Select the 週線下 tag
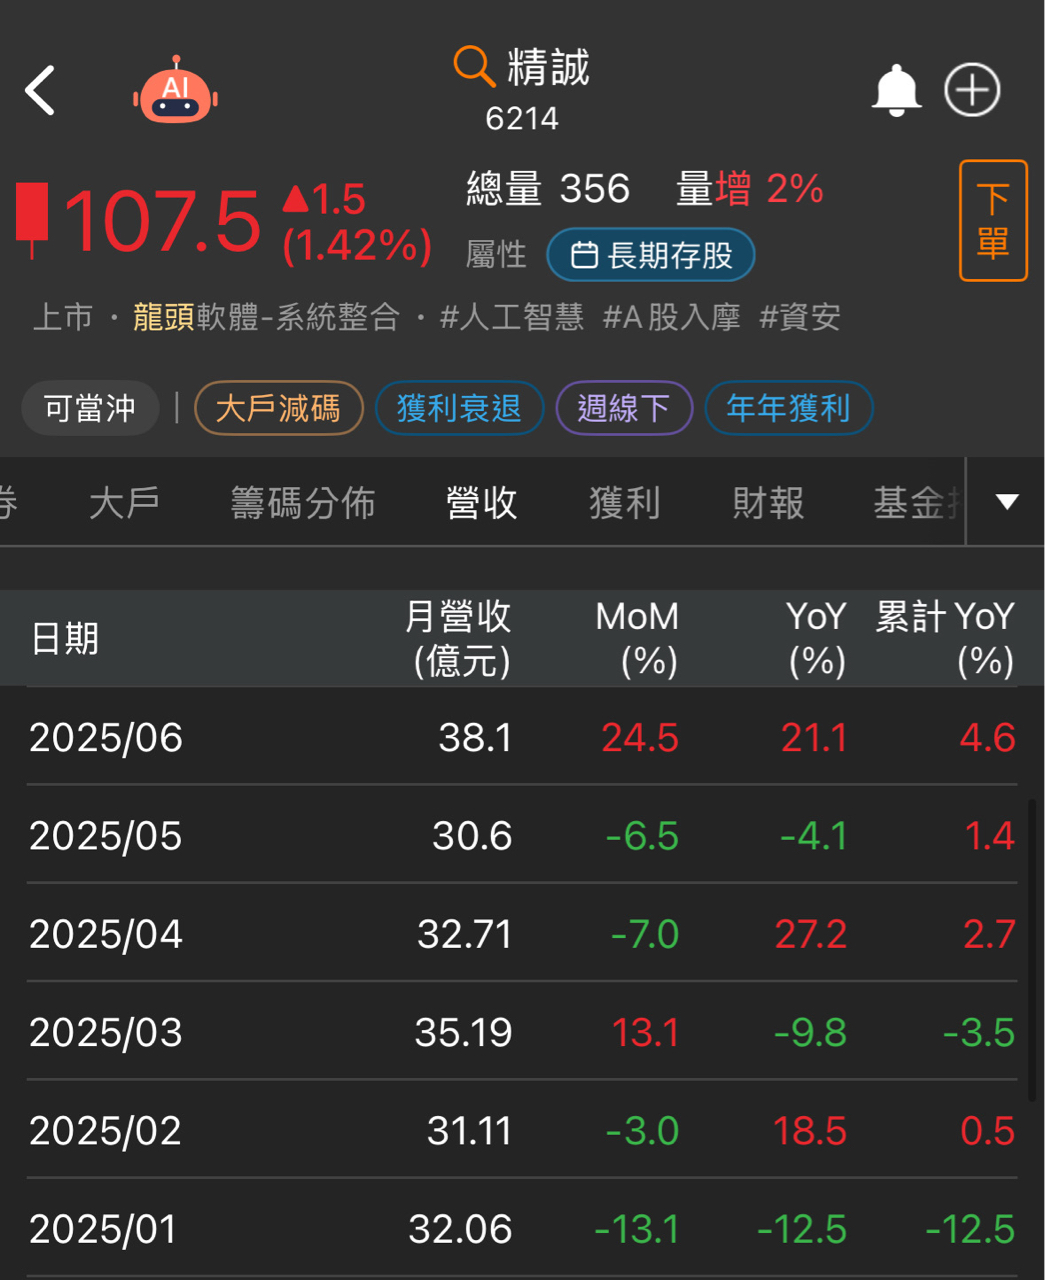Viewport: 1045px width, 1280px height. coord(624,408)
